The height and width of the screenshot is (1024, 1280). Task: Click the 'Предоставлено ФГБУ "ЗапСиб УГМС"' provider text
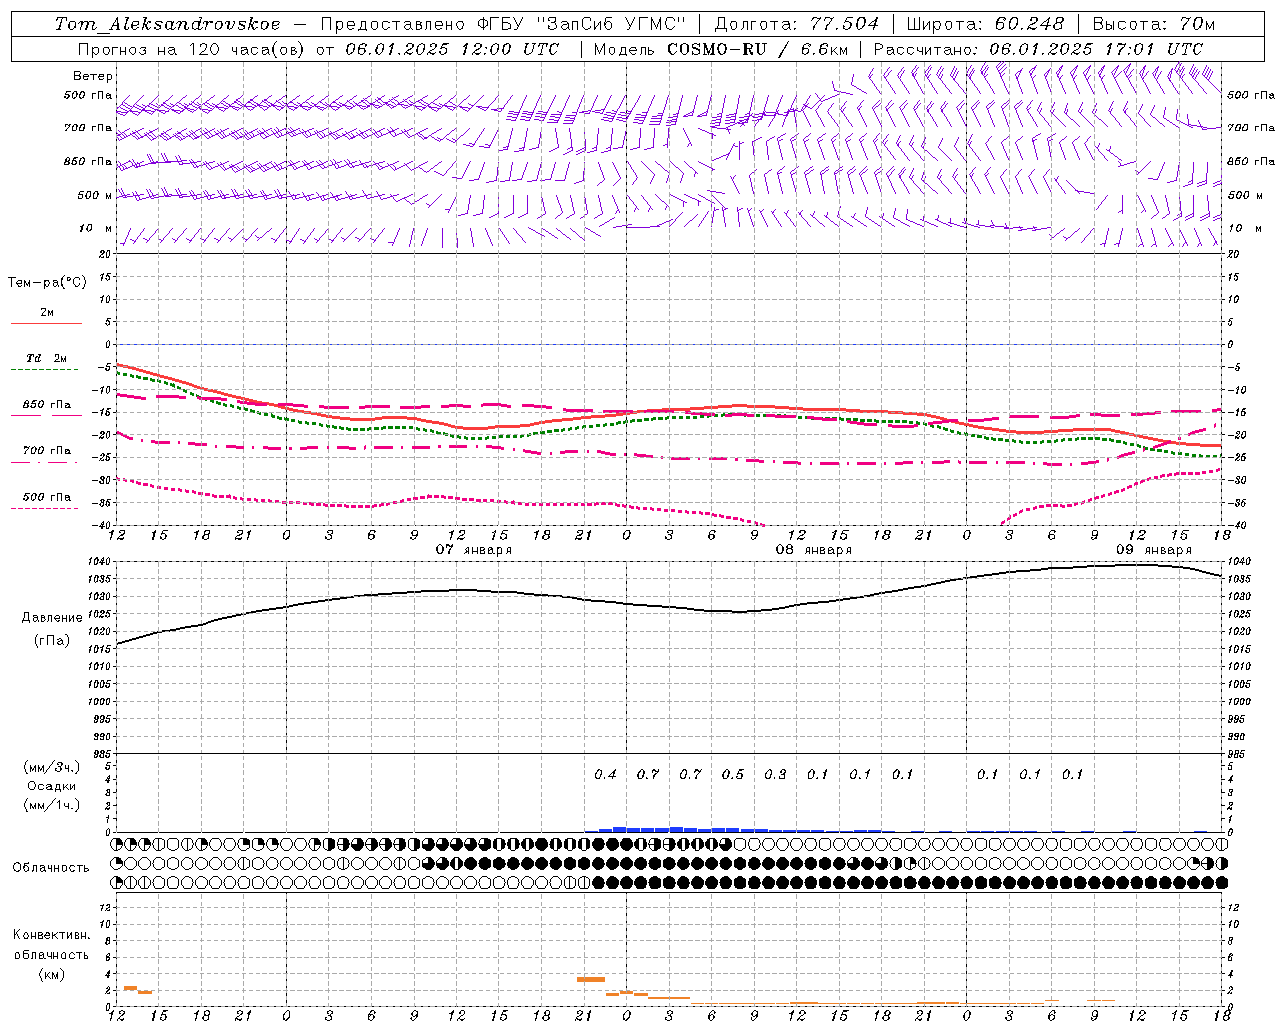coord(503,24)
